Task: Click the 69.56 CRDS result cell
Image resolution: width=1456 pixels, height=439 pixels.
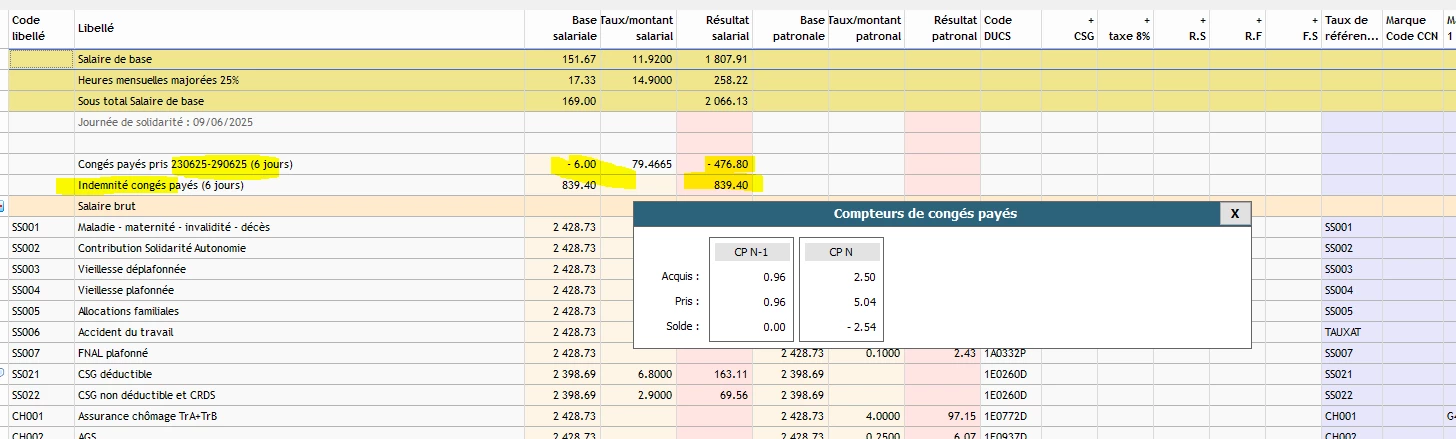Action: coord(714,395)
